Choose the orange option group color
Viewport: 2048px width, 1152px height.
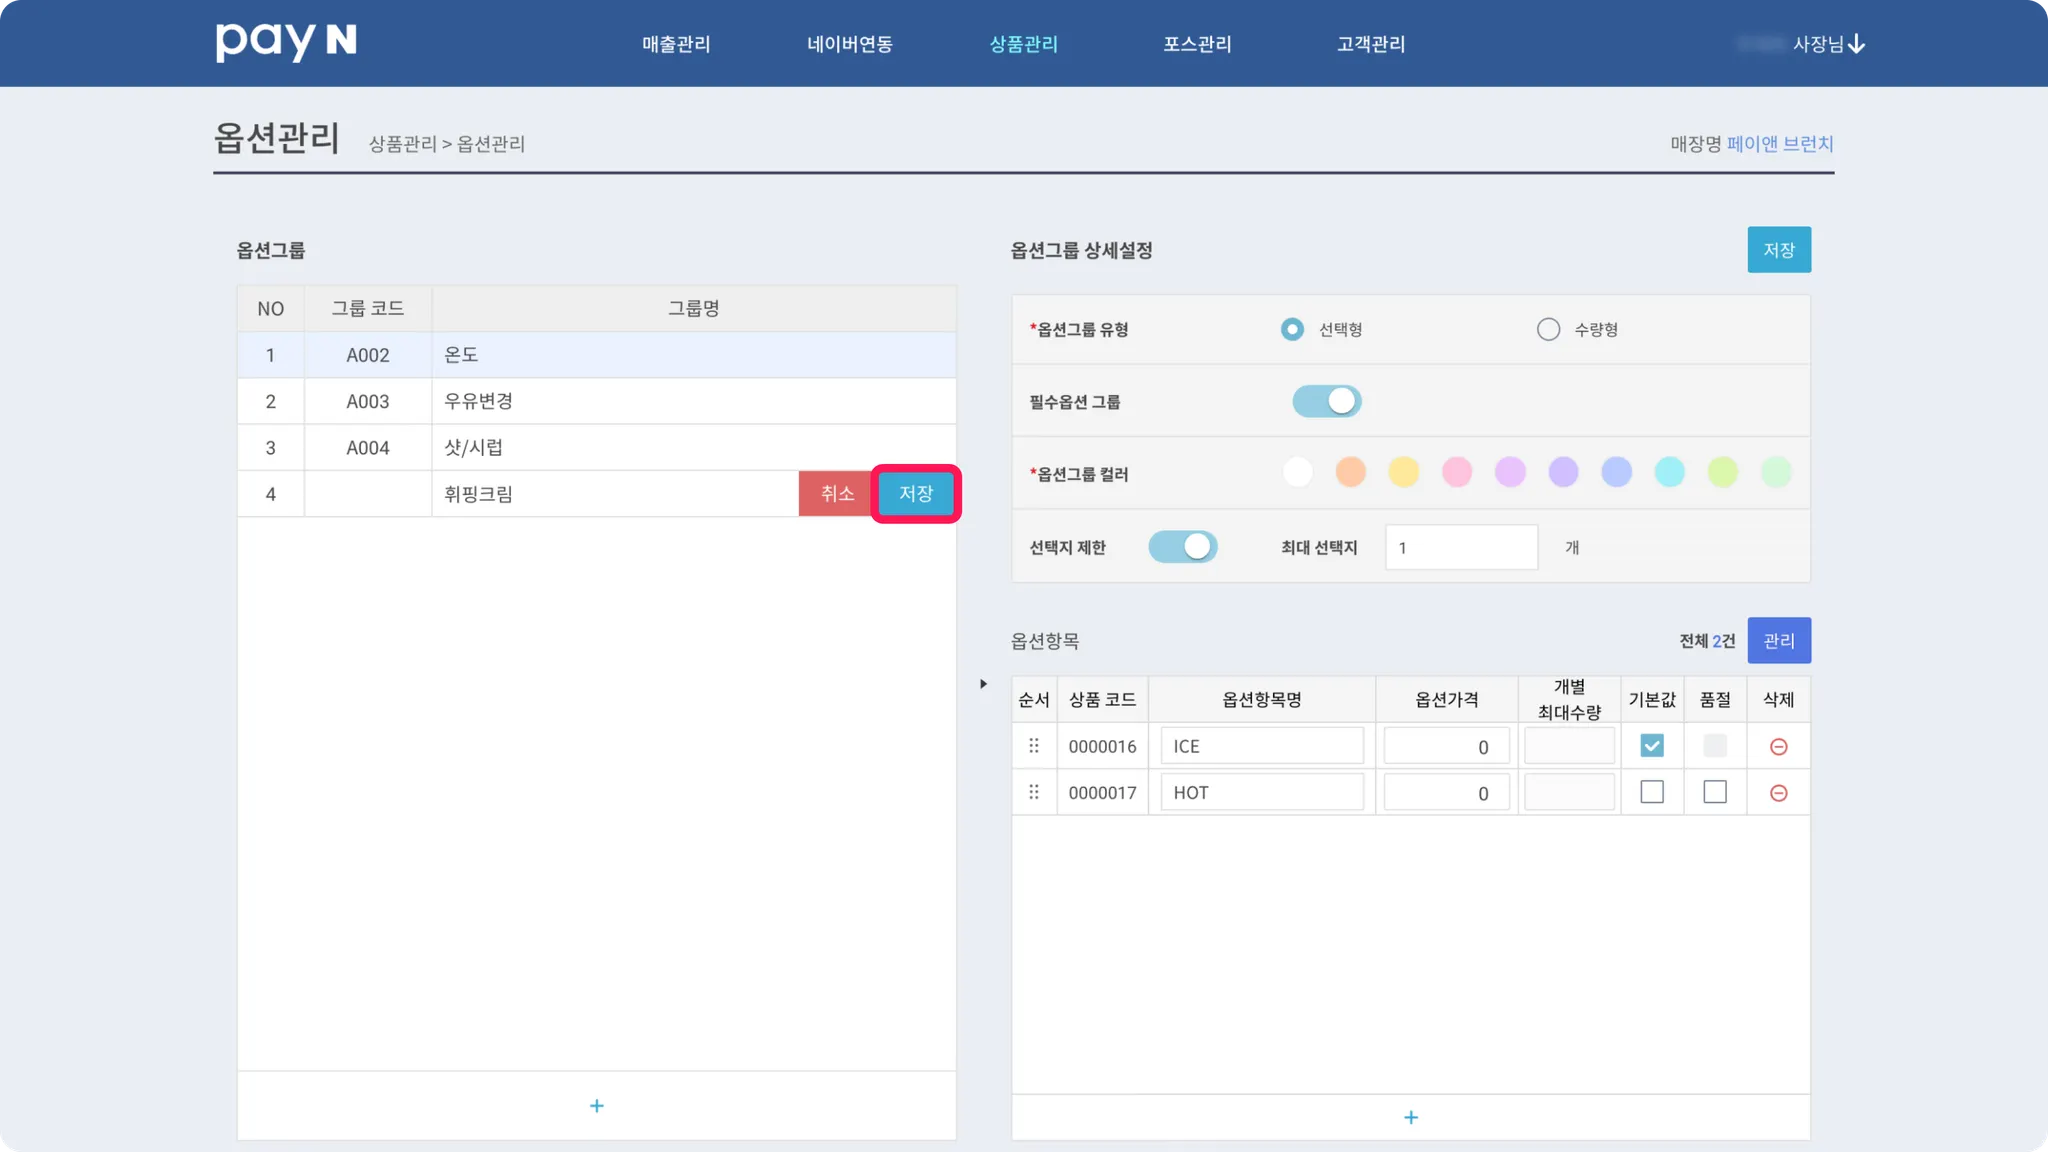pos(1350,472)
